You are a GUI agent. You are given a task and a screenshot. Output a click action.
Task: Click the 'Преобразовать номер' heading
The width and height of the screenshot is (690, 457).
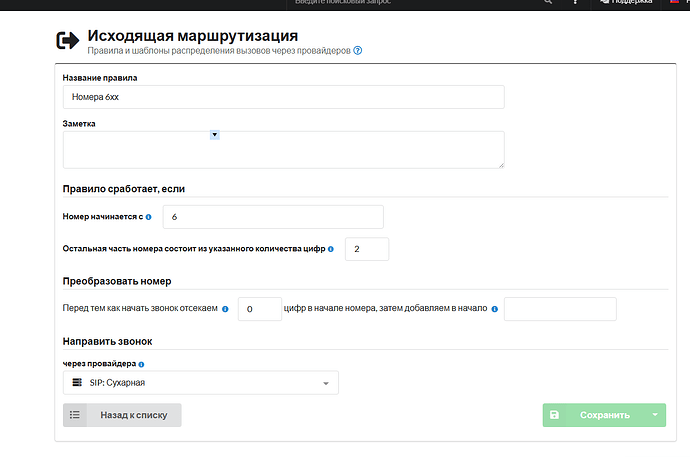click(x=117, y=281)
